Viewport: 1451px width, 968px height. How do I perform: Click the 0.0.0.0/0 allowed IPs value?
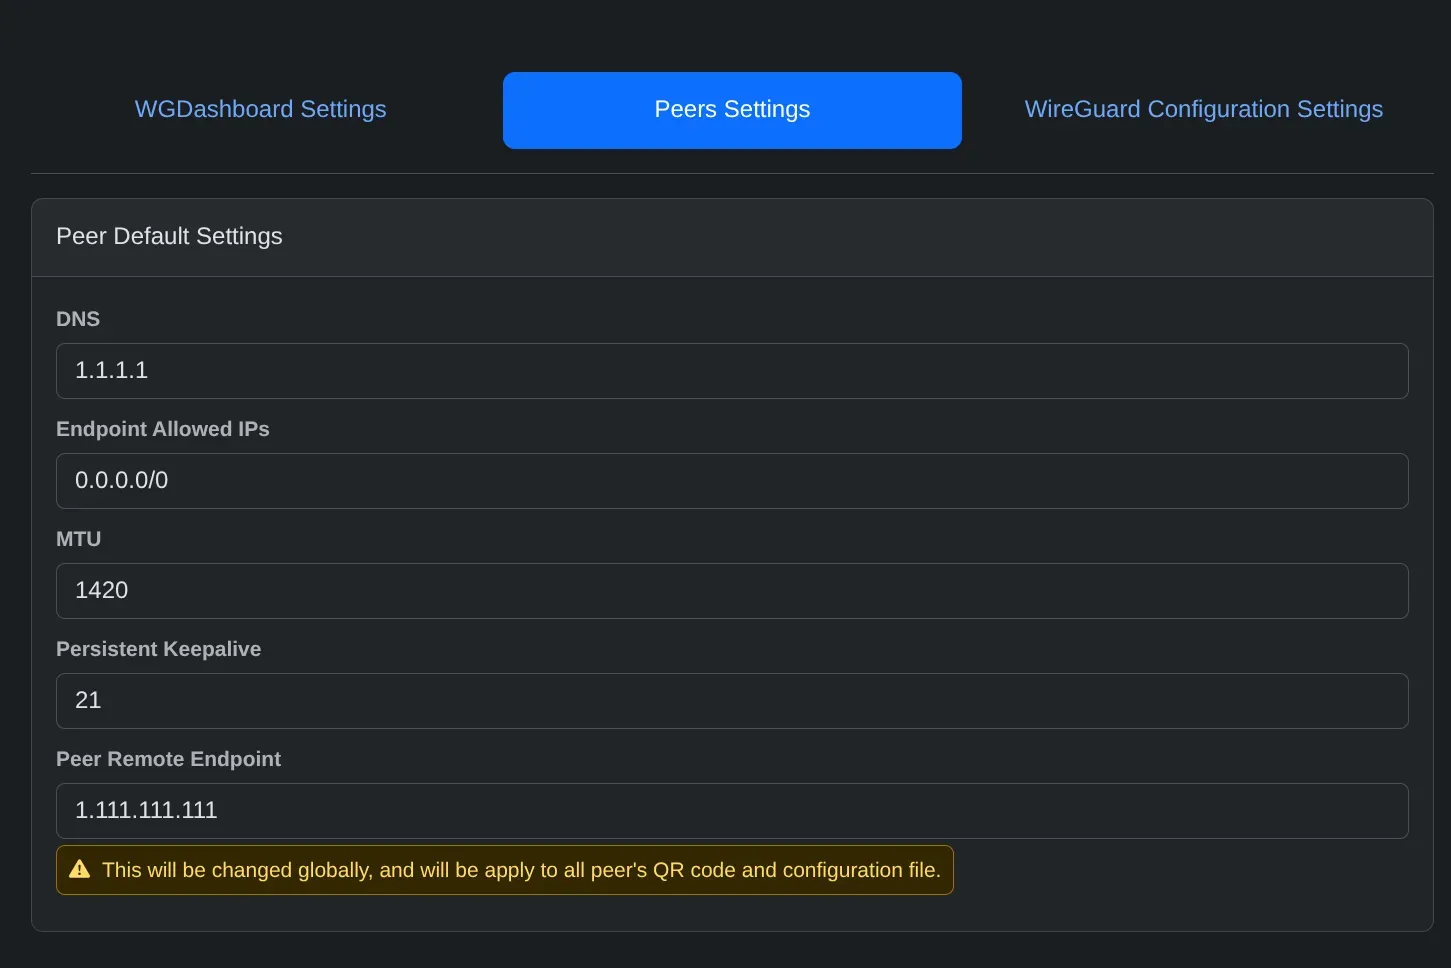click(x=121, y=480)
